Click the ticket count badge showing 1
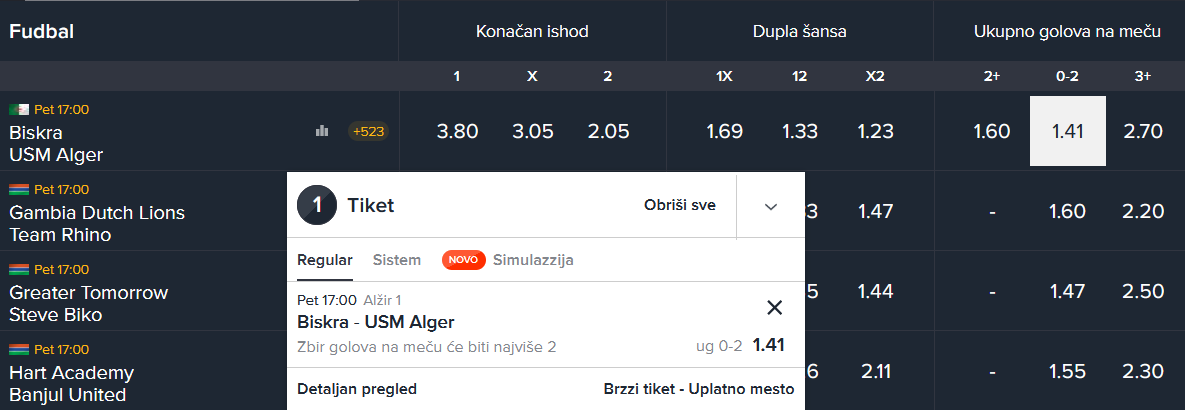1185x410 pixels. click(x=317, y=206)
